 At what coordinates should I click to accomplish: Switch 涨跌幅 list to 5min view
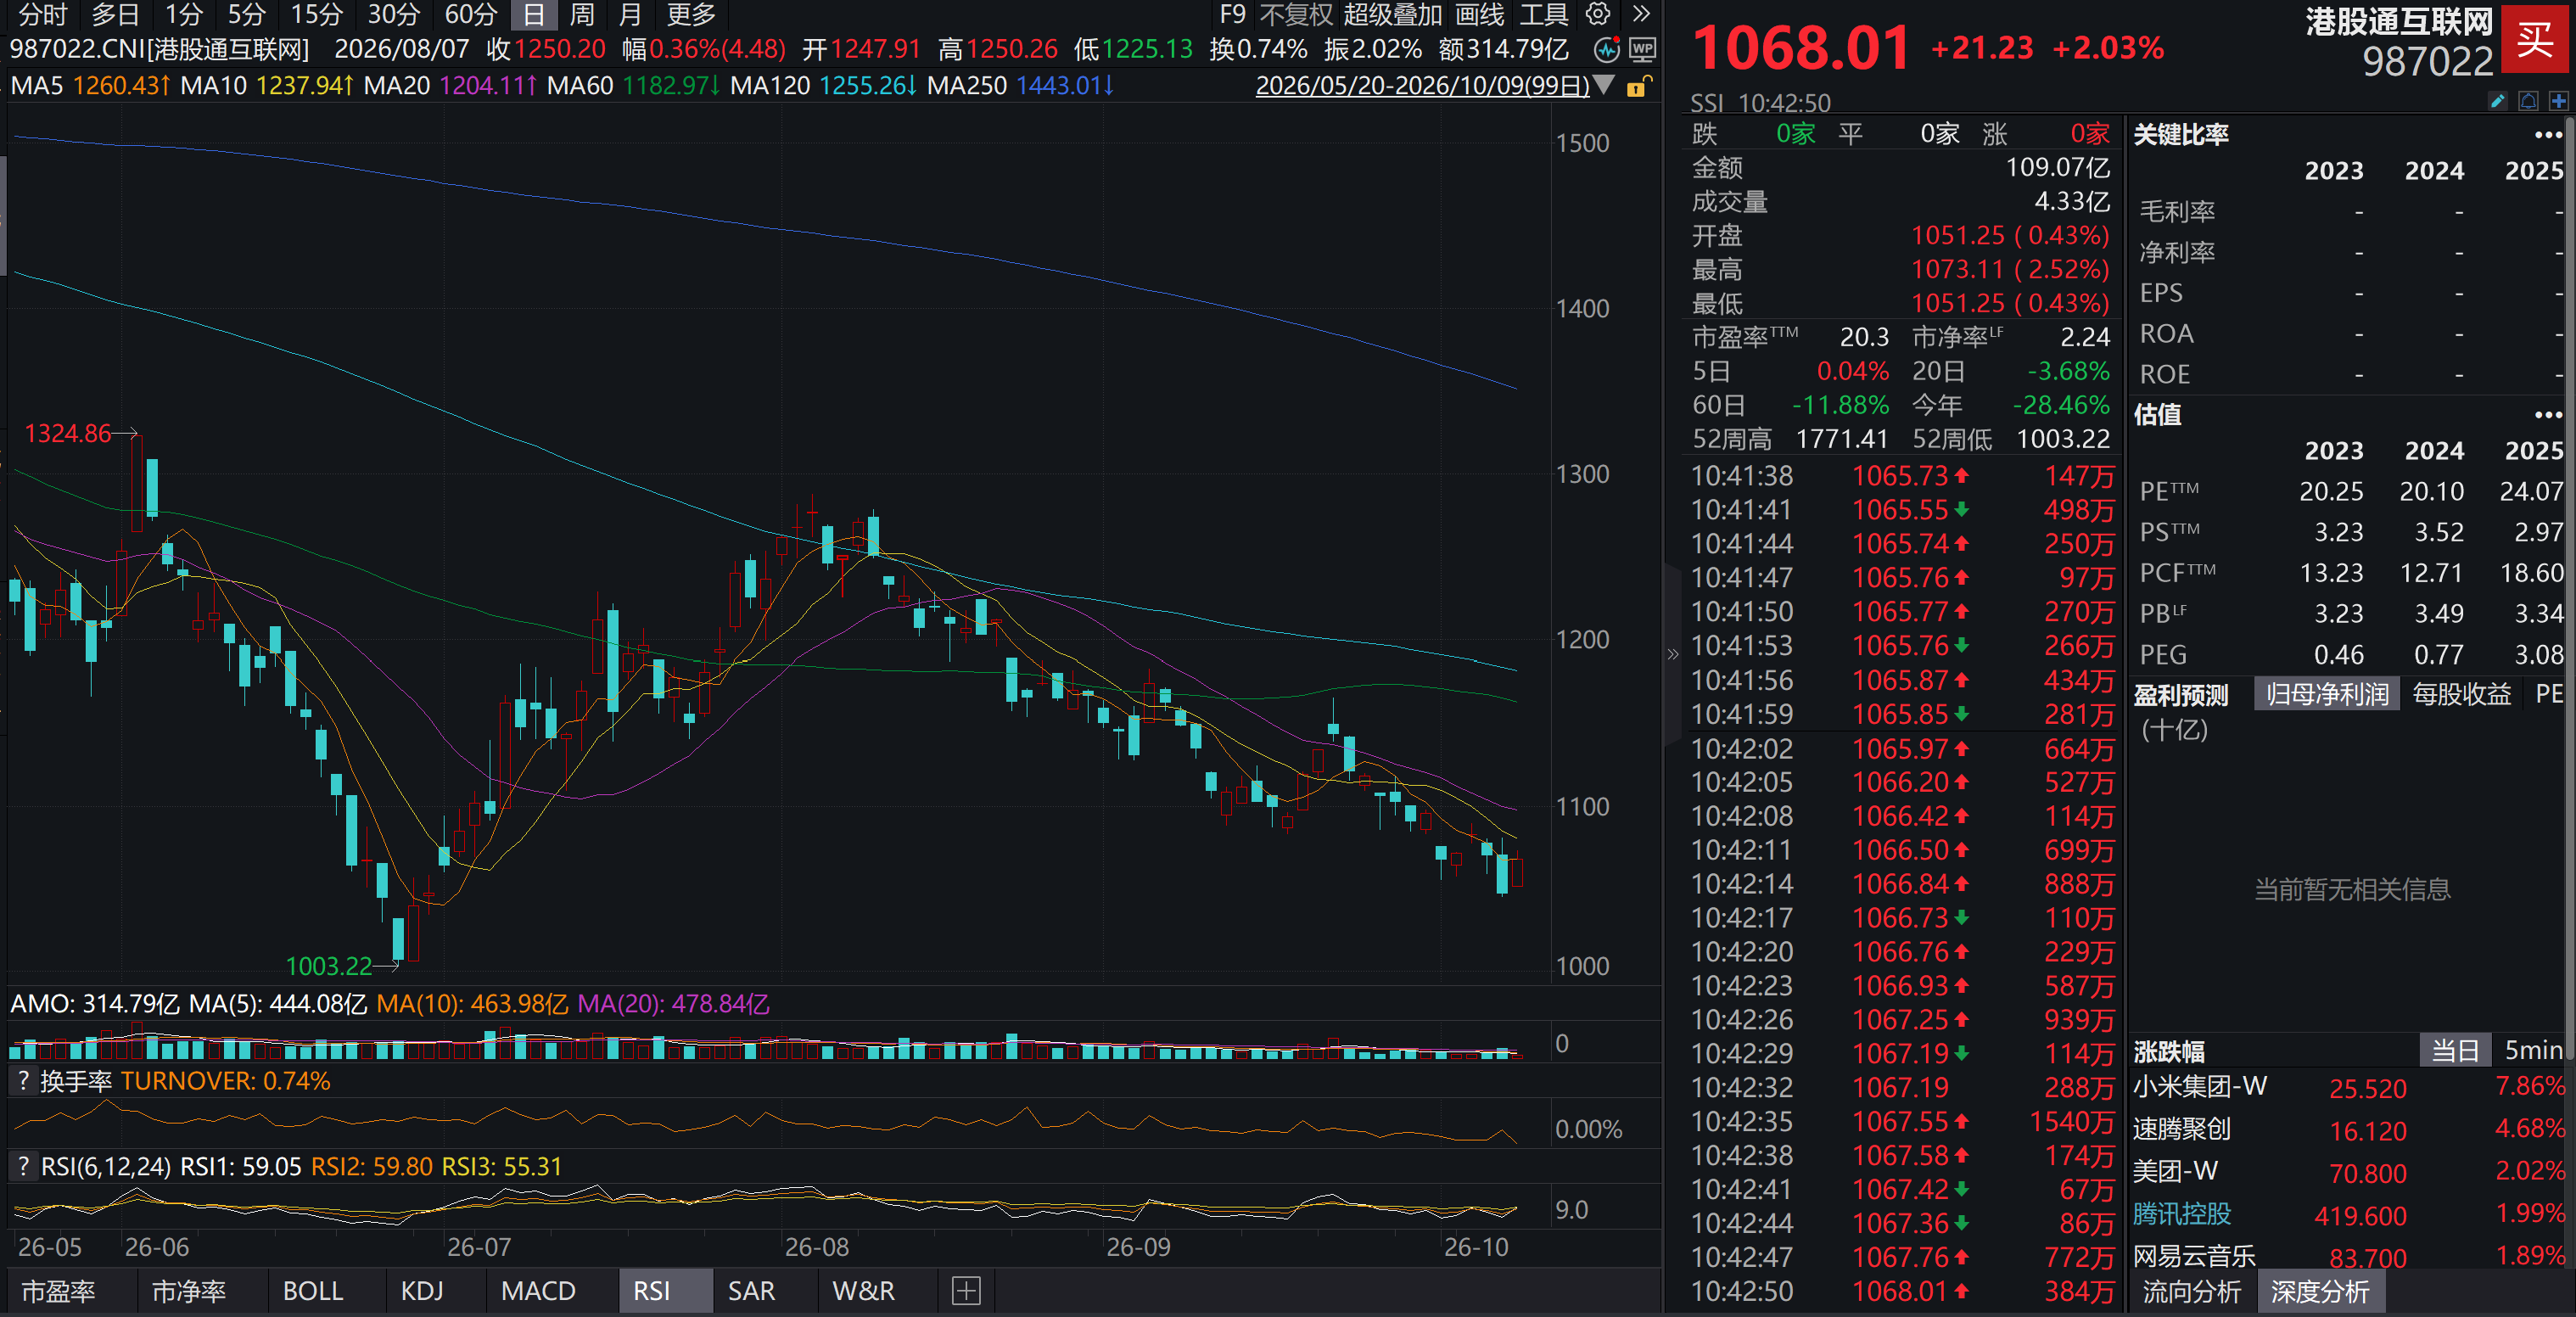tap(2533, 1050)
